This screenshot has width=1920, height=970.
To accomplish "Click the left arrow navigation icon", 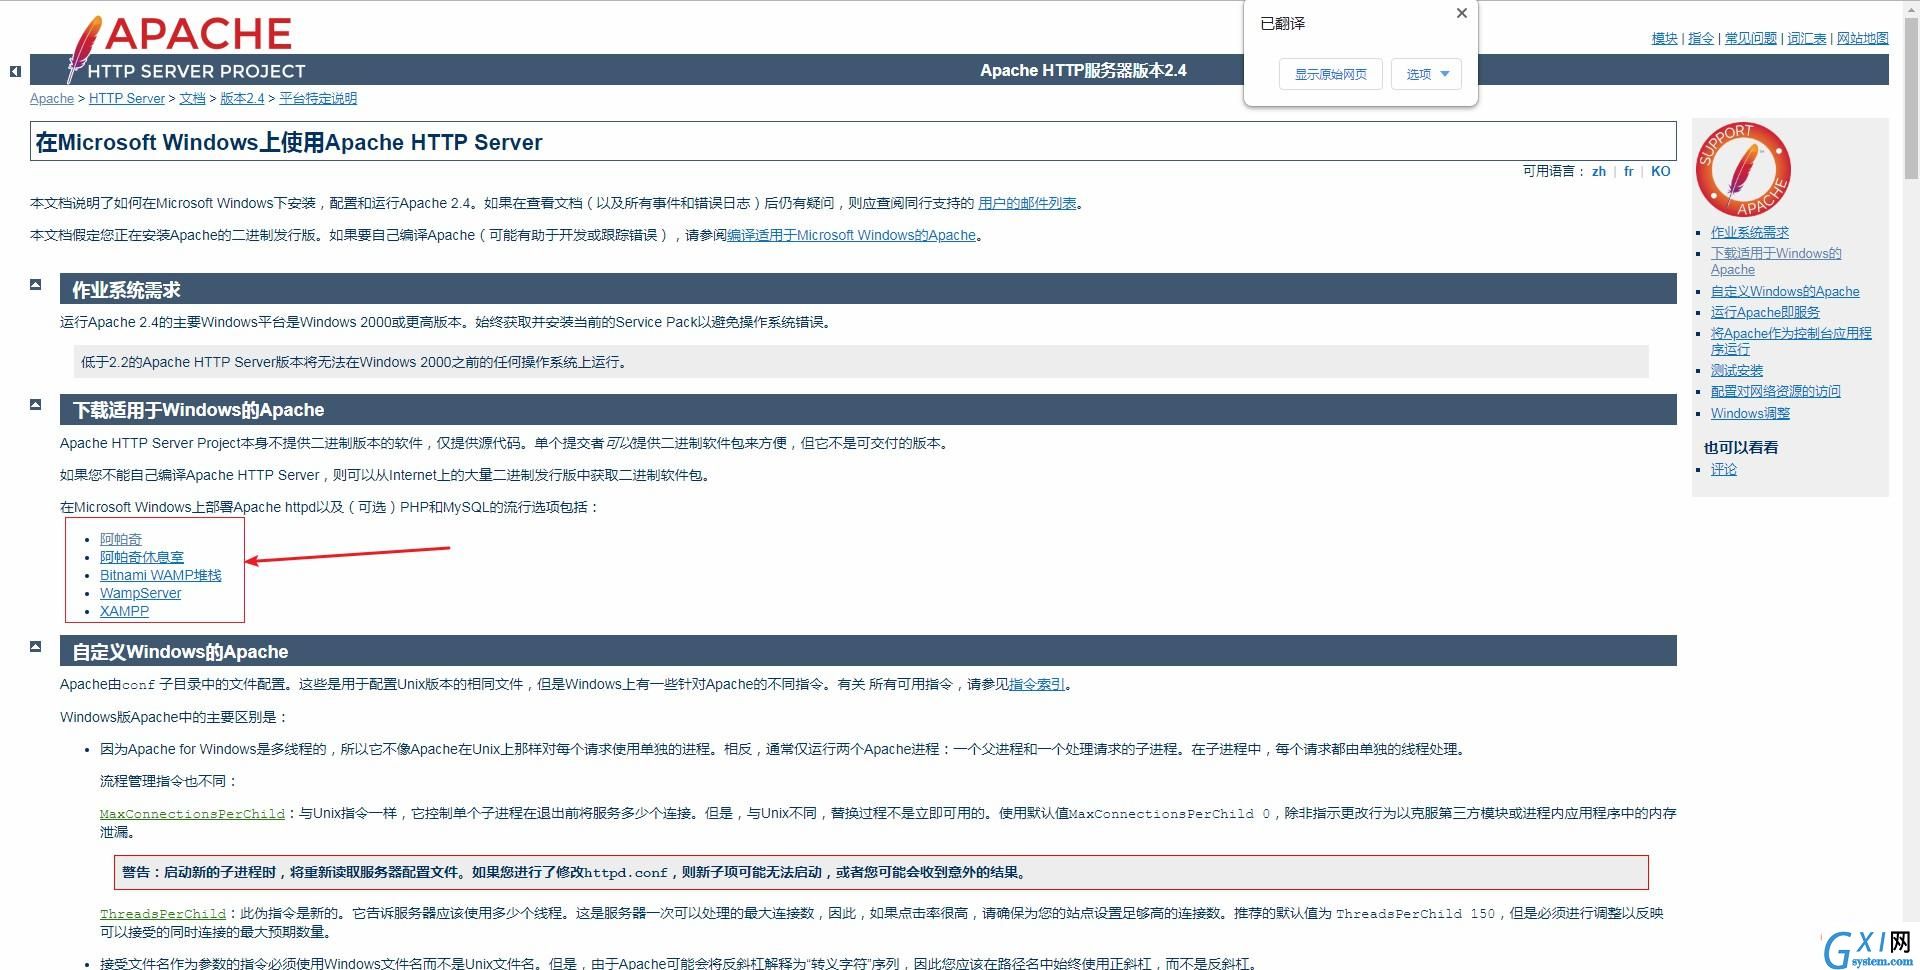I will point(15,71).
